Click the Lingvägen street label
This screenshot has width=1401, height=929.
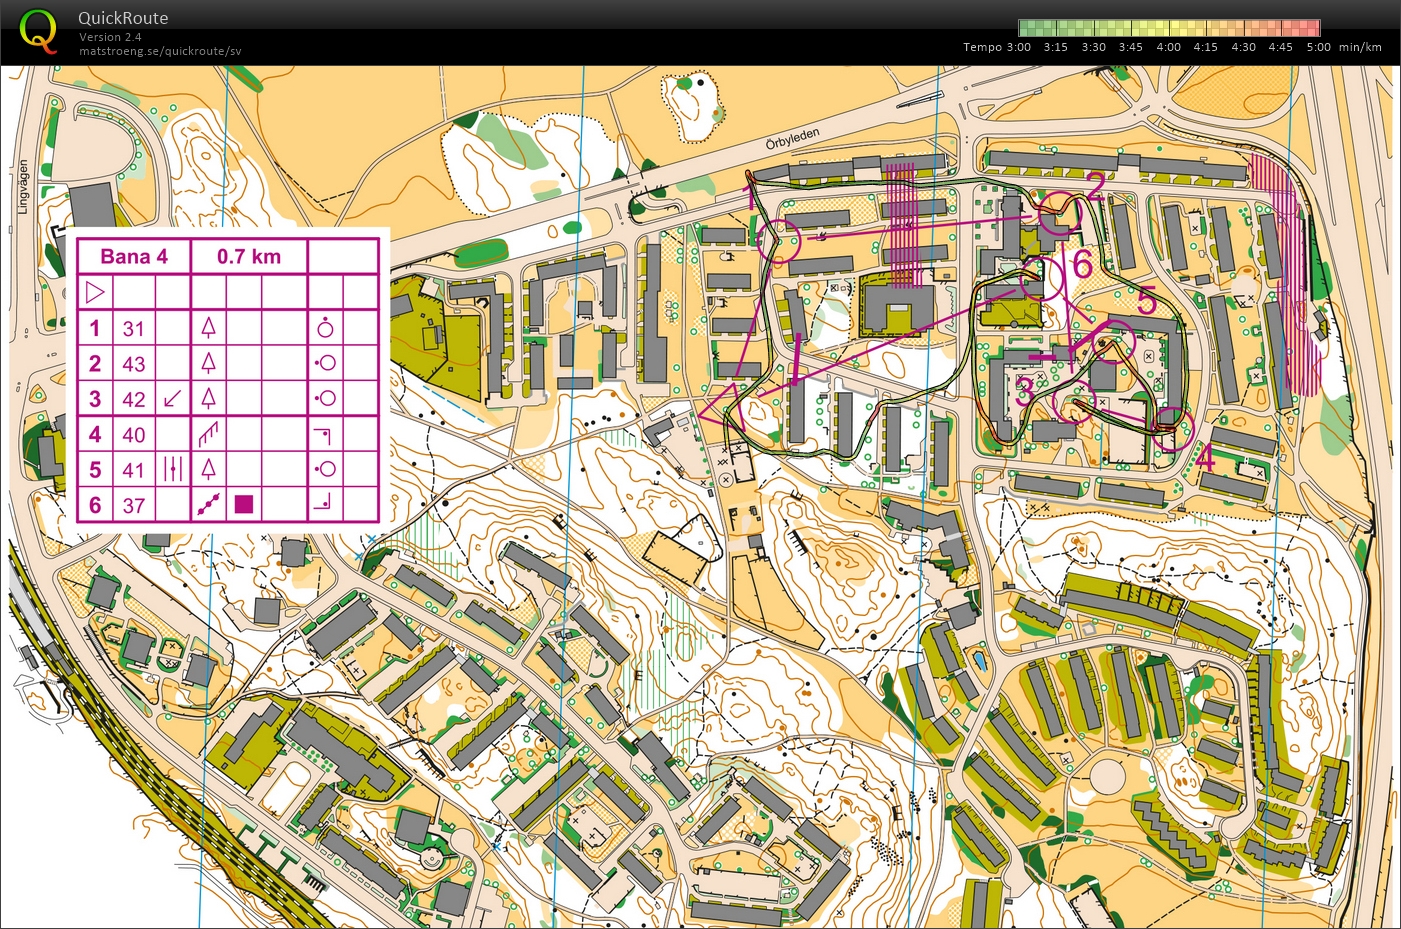click(x=23, y=186)
